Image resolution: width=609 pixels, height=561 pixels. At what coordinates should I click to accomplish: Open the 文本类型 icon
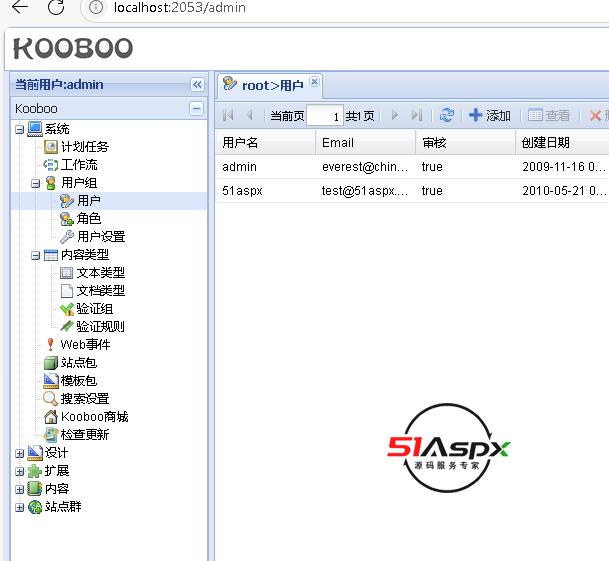[x=66, y=273]
